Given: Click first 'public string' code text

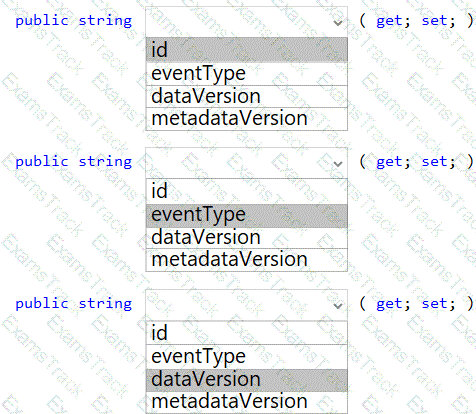Looking at the screenshot, I should pos(74,21).
